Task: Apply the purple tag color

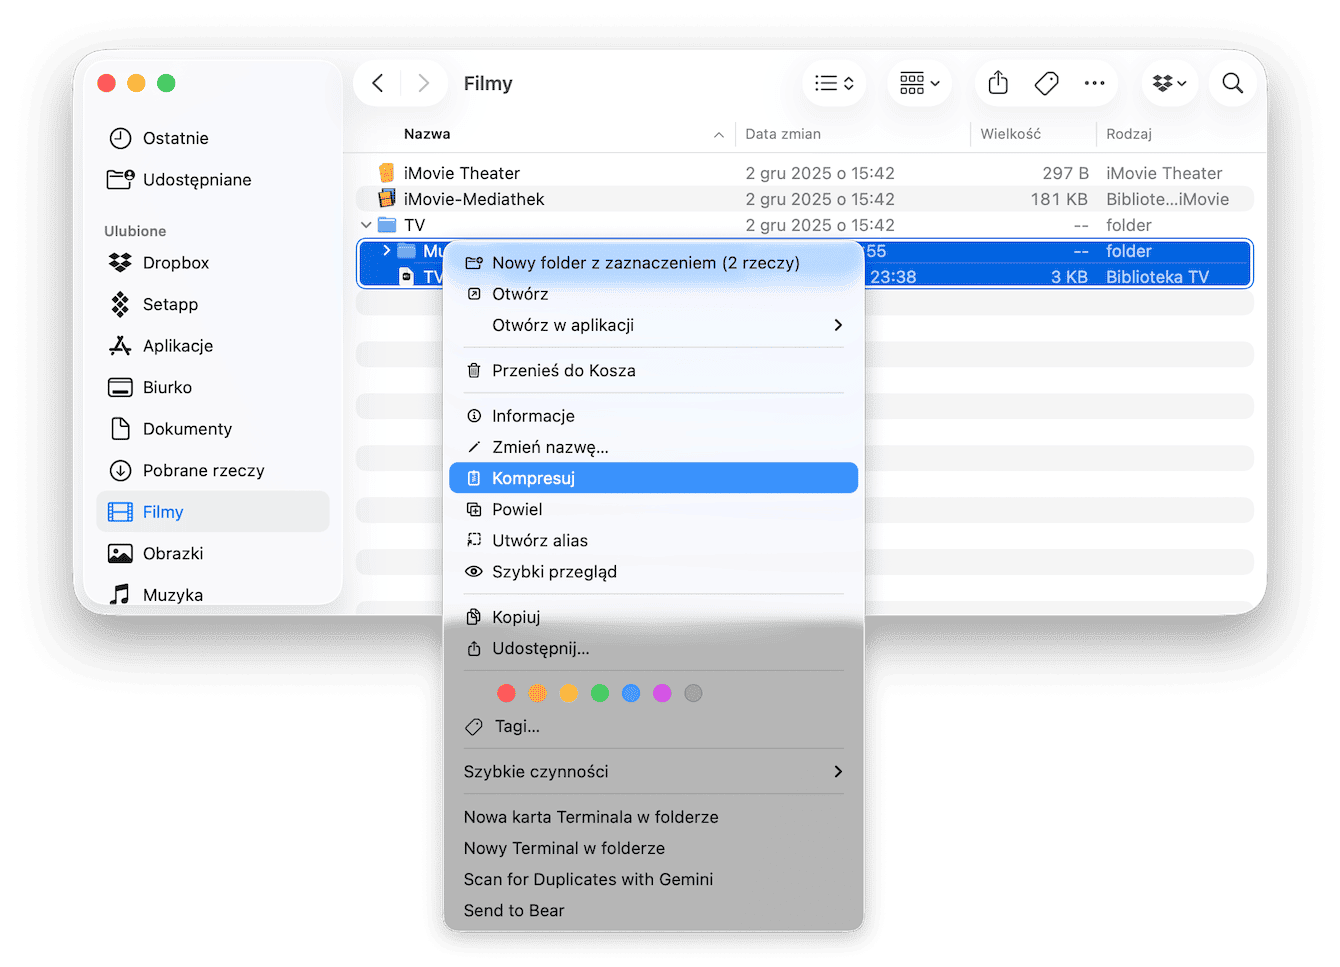Action: (662, 693)
